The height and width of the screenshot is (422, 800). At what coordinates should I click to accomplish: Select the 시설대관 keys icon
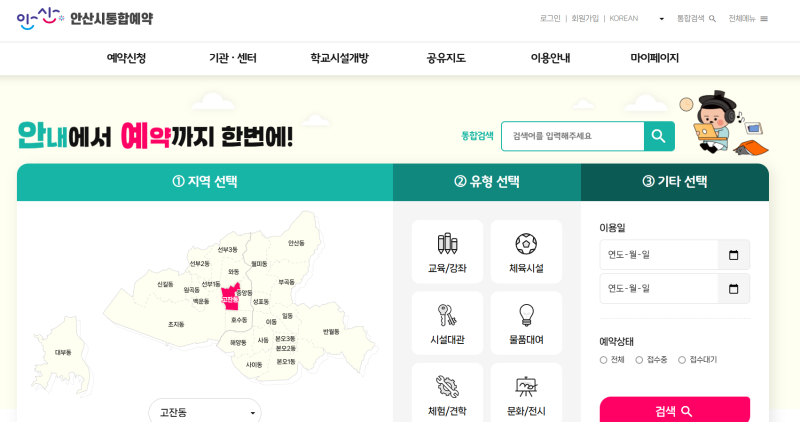point(447,315)
